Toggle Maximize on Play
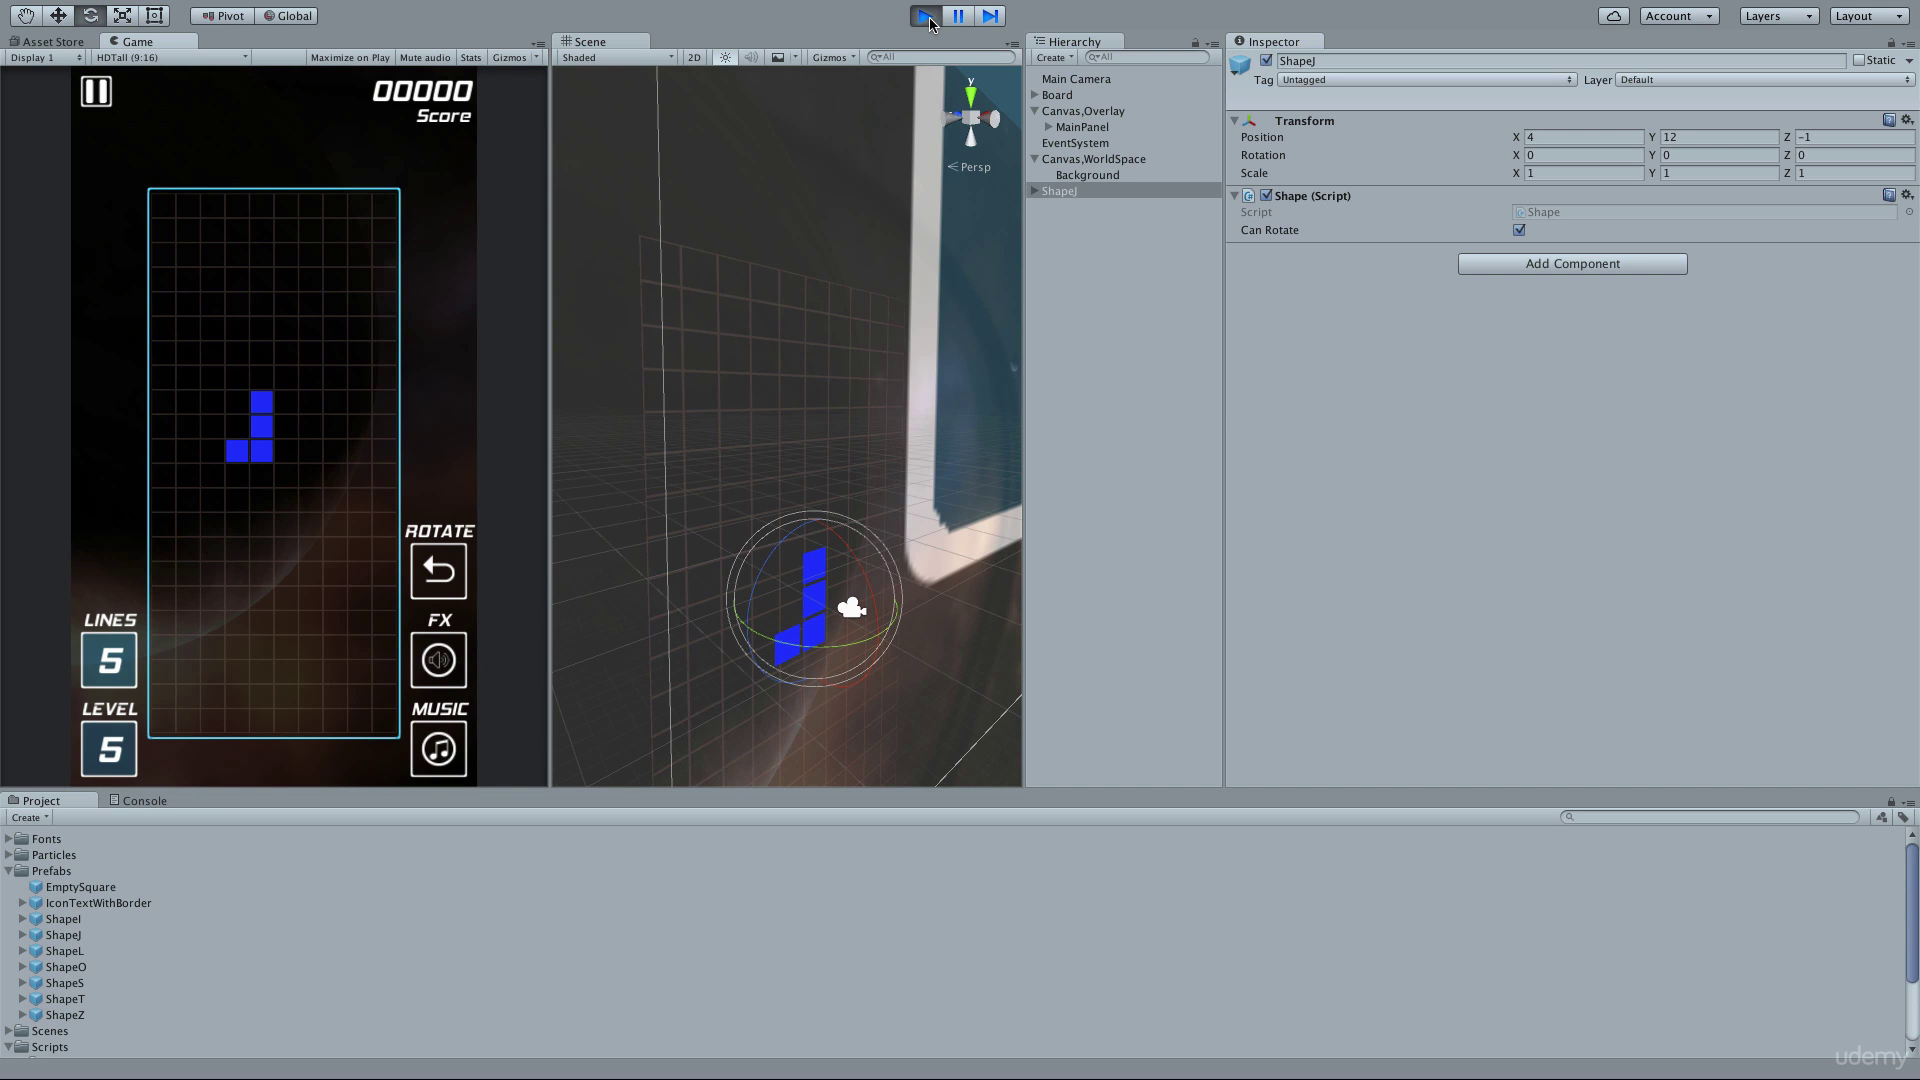 (x=350, y=57)
